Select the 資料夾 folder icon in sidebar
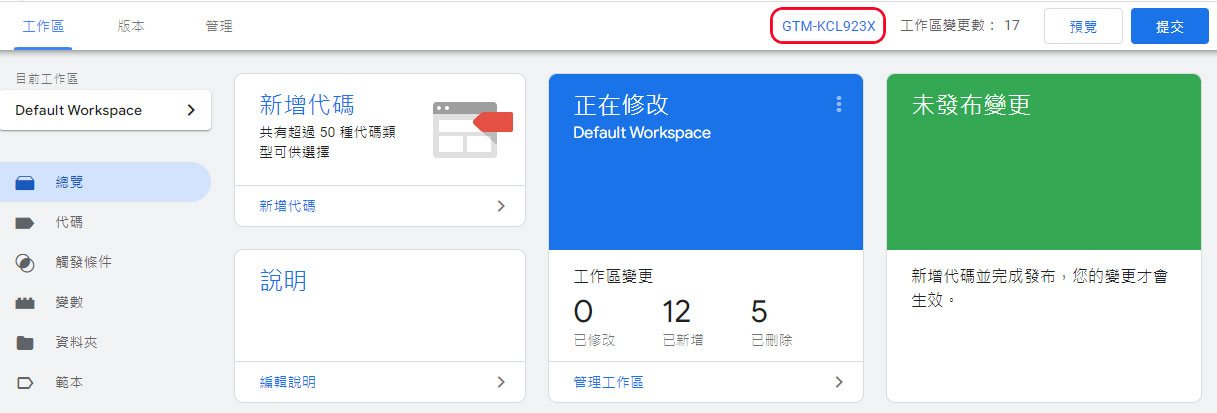1217x413 pixels. [x=25, y=343]
